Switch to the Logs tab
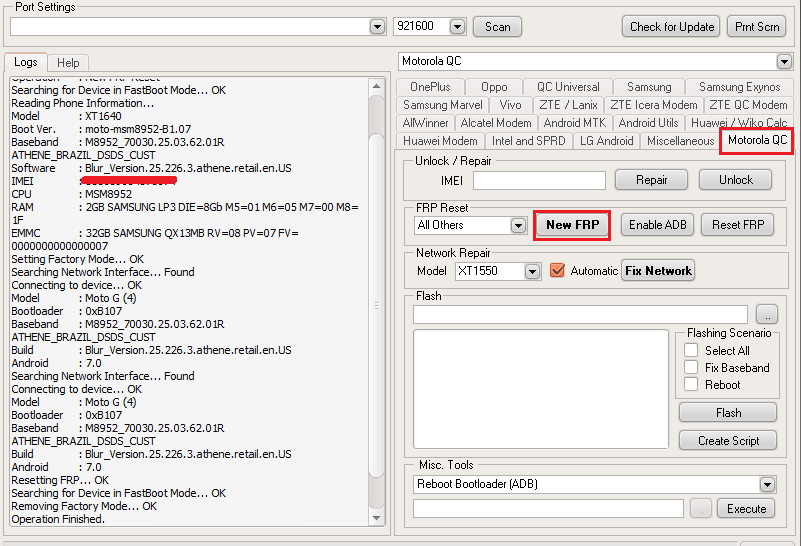 tap(26, 62)
